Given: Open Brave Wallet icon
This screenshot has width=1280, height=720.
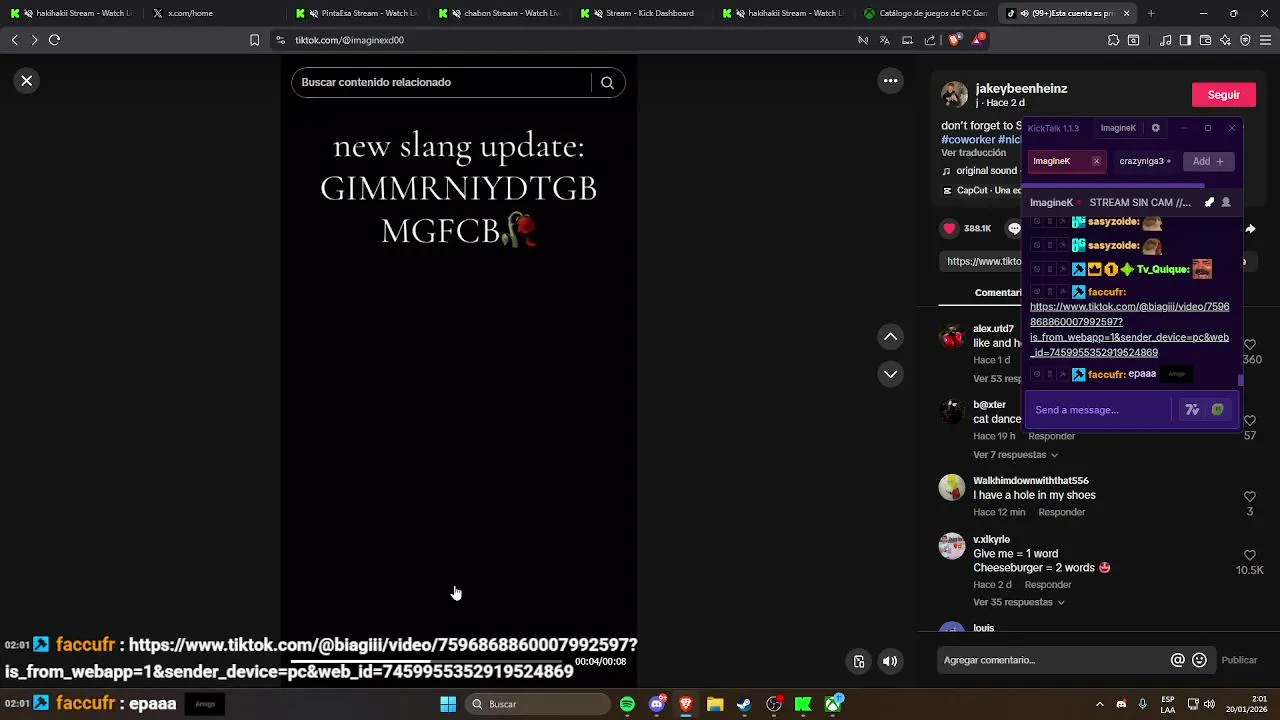Looking at the screenshot, I should click(1205, 40).
